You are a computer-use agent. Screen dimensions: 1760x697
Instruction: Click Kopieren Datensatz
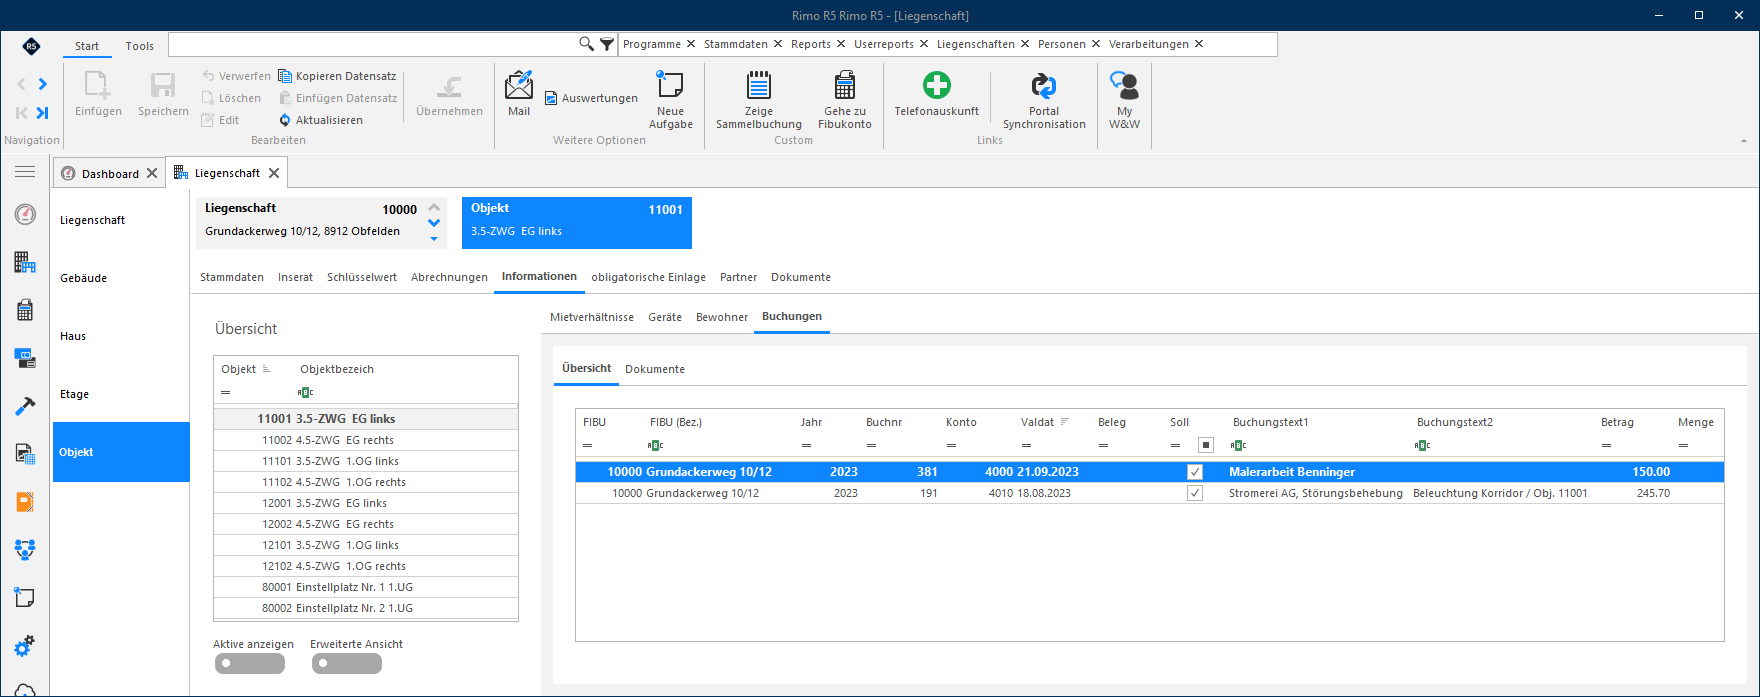337,76
